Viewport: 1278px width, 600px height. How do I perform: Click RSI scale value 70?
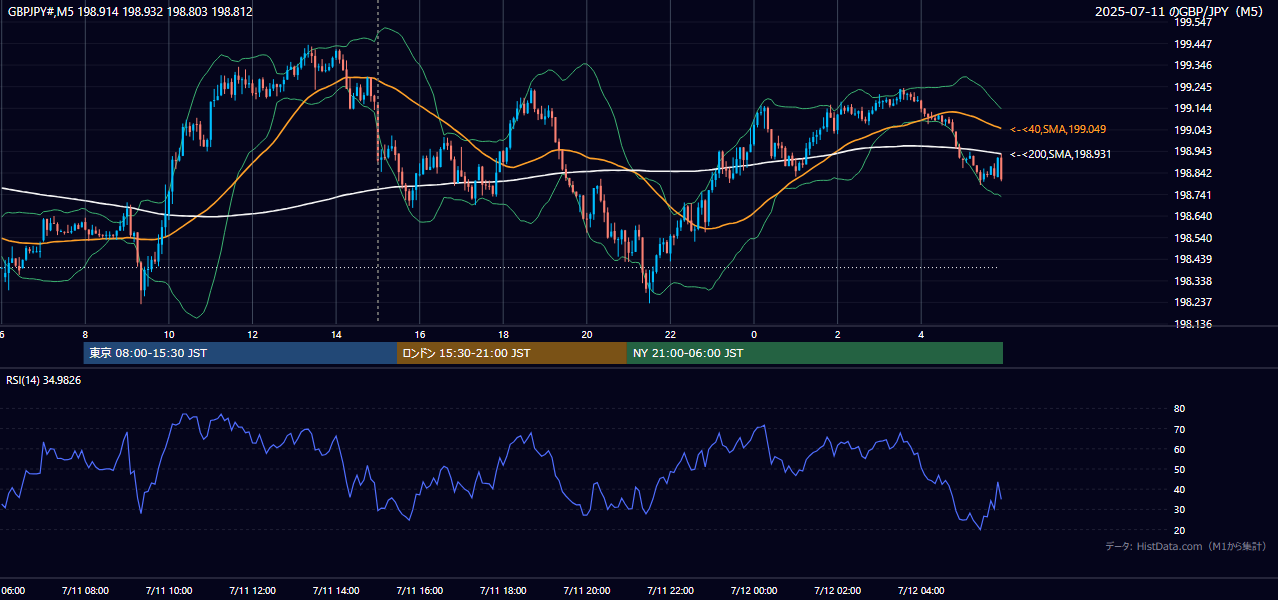[x=1180, y=429]
